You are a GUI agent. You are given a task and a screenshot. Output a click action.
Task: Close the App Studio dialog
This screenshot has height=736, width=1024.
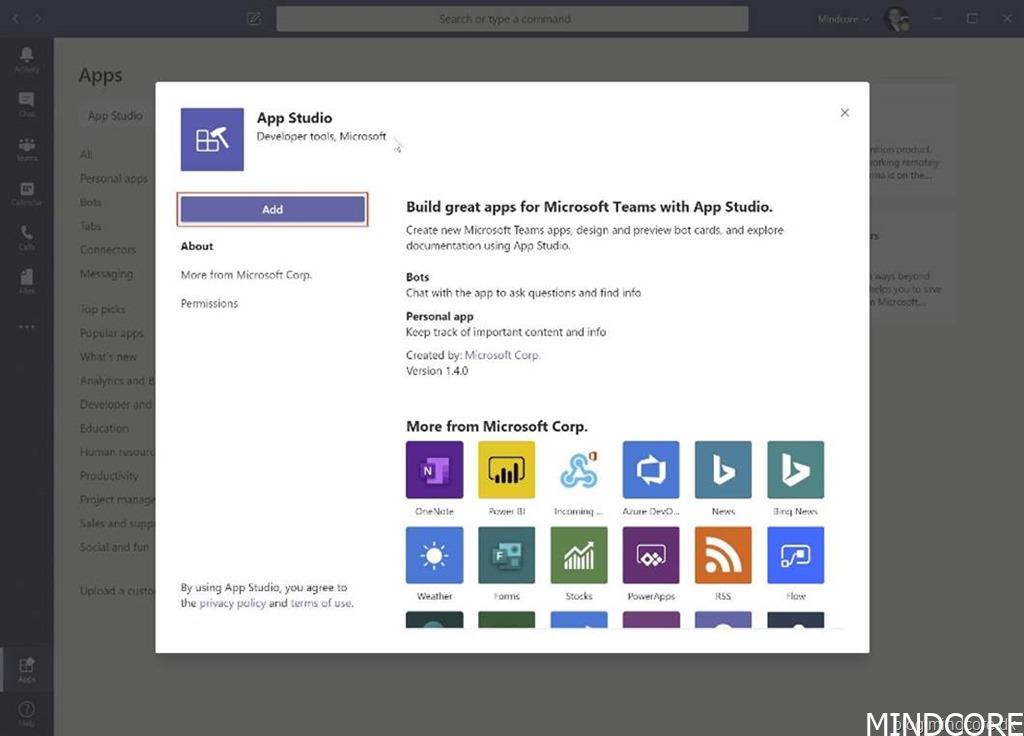click(845, 113)
